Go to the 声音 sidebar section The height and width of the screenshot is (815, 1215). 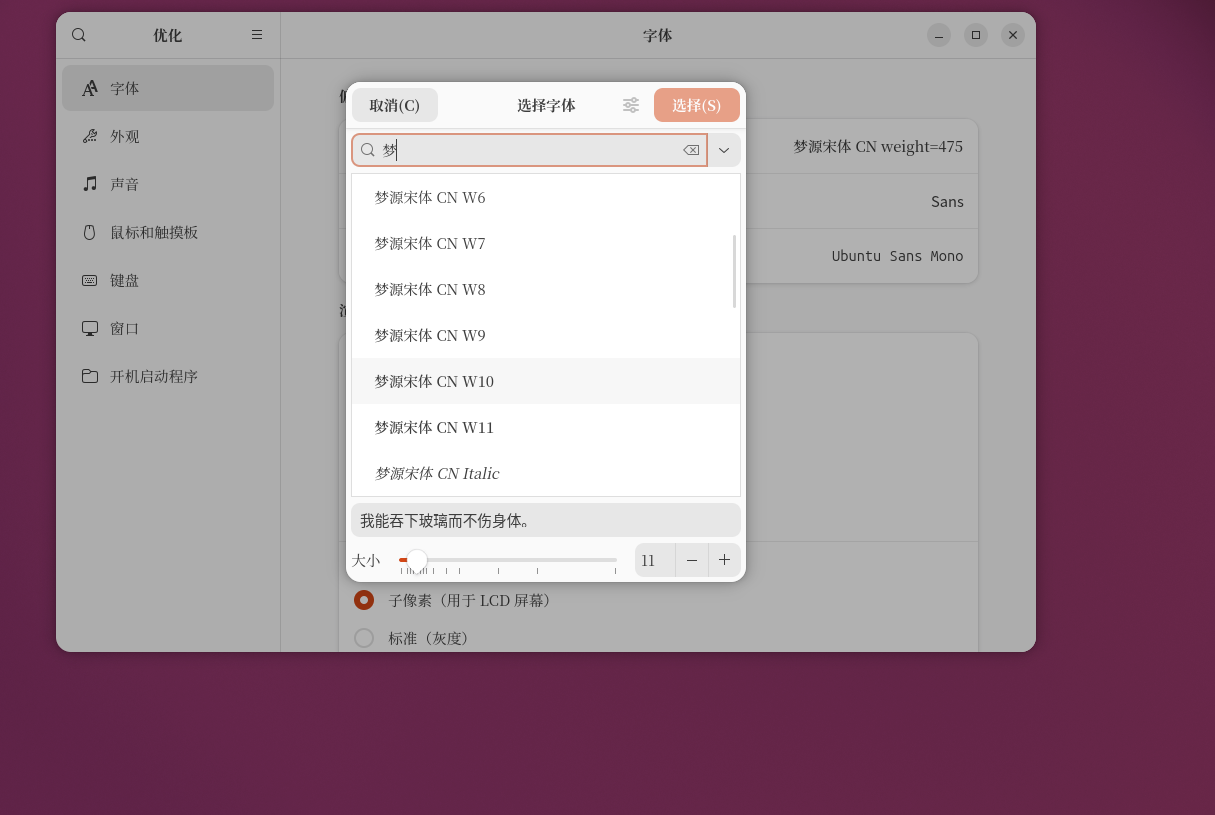click(x=168, y=184)
